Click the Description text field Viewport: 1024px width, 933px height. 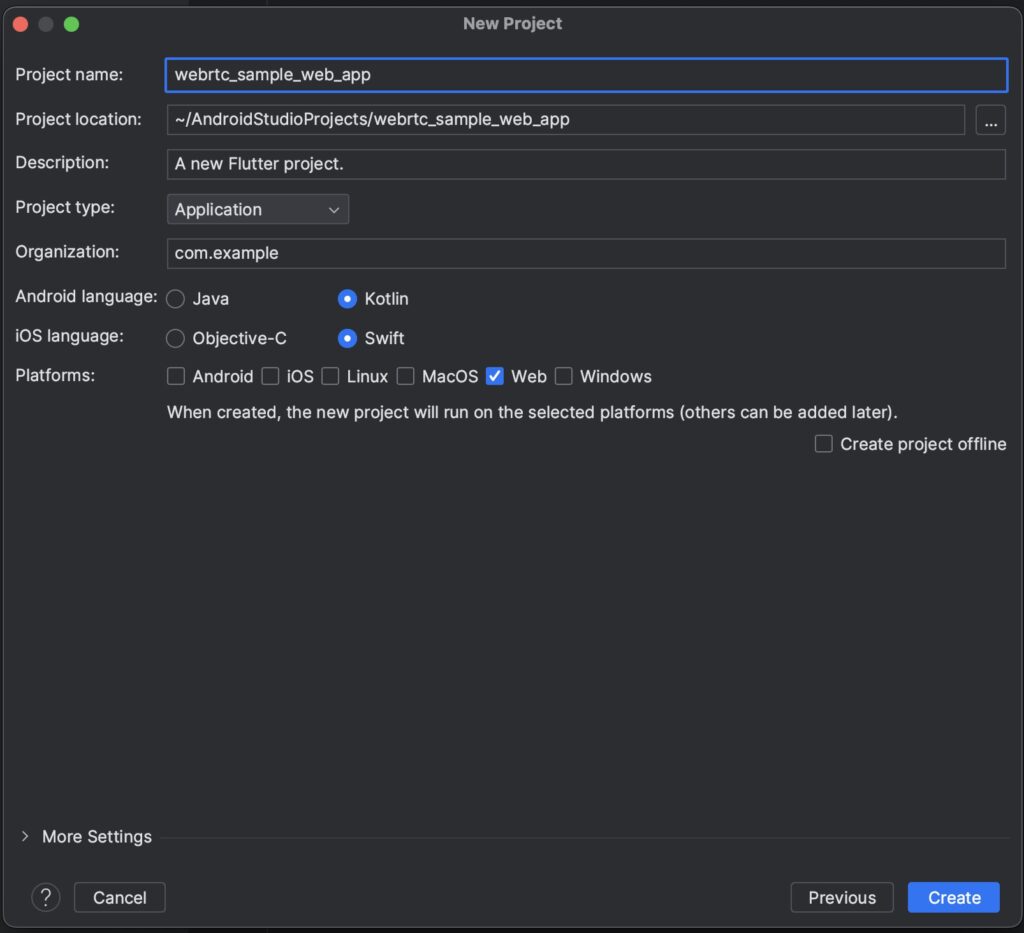tap(586, 164)
